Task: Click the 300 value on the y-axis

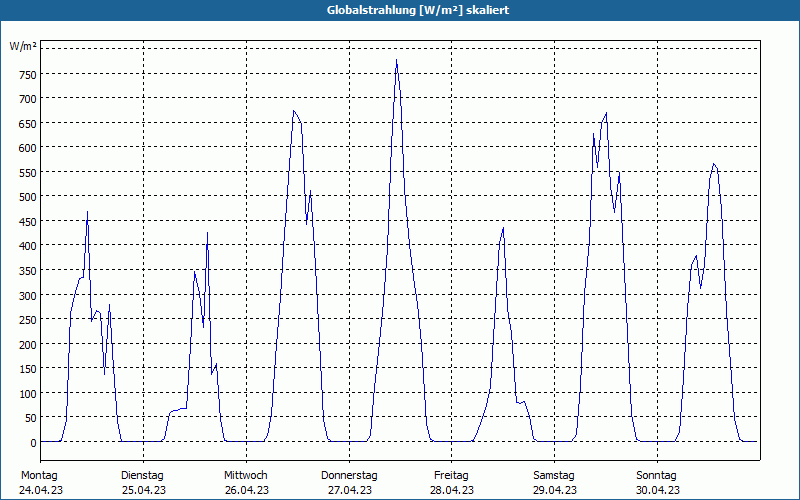Action: (28, 296)
